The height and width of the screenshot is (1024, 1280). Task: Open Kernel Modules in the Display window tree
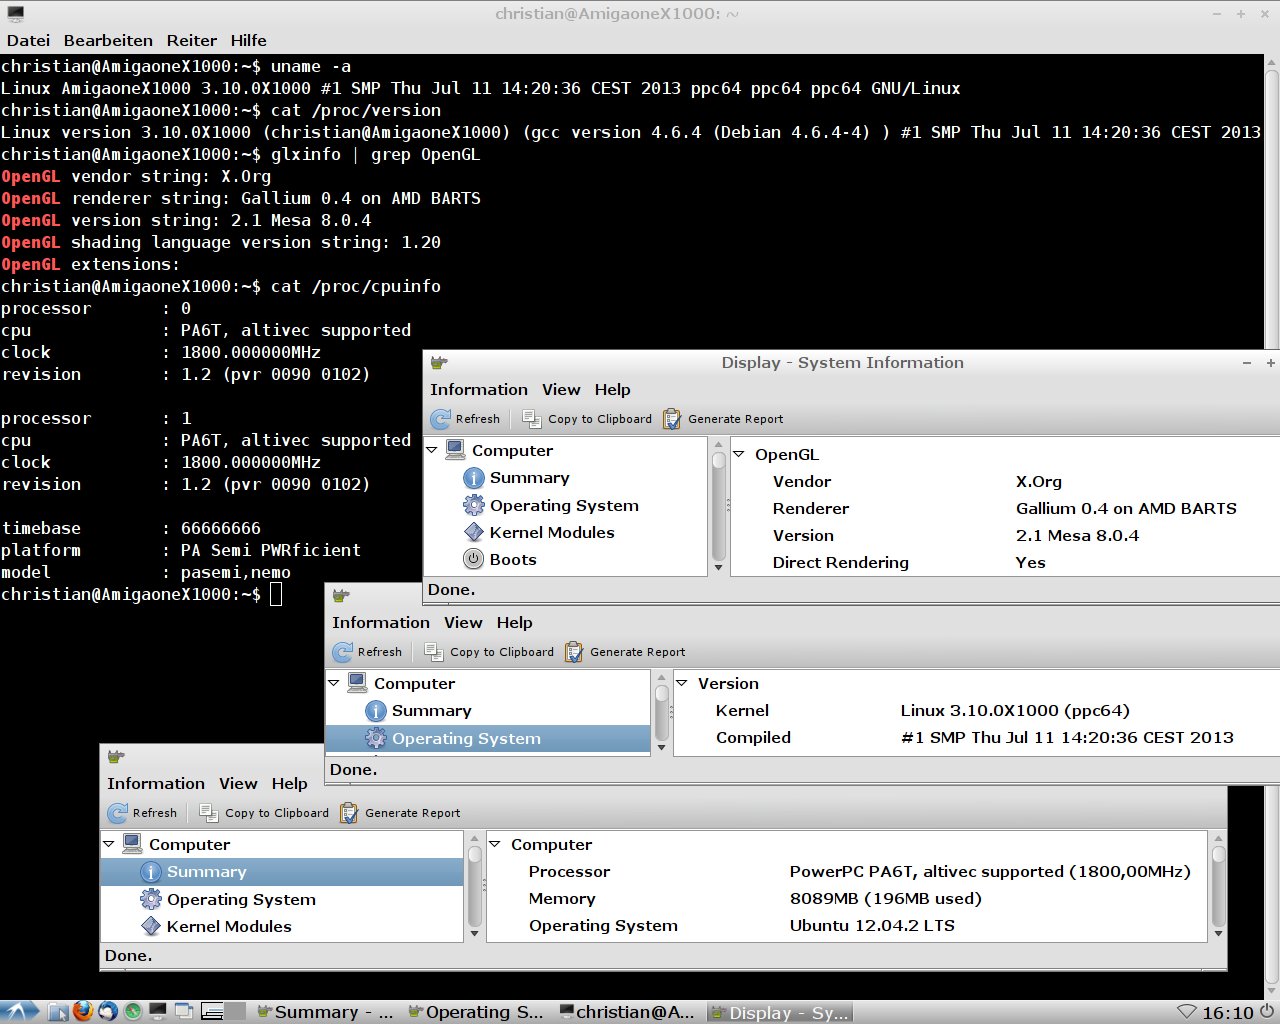(x=551, y=533)
